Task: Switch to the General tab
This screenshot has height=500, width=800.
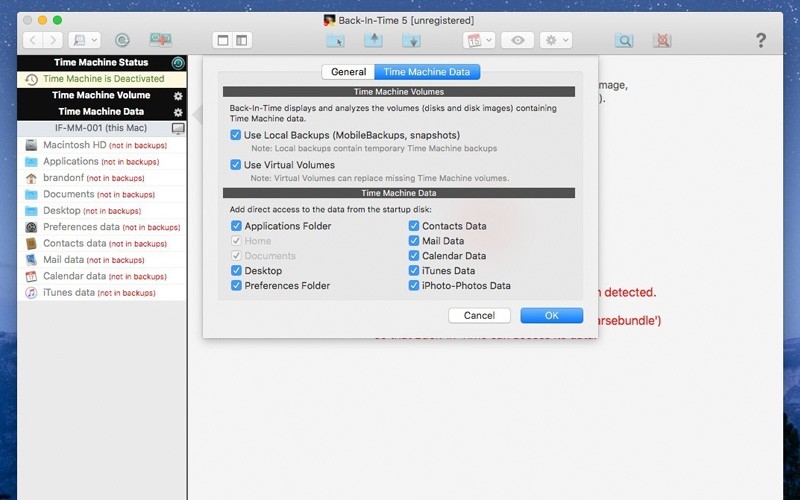Action: (348, 72)
